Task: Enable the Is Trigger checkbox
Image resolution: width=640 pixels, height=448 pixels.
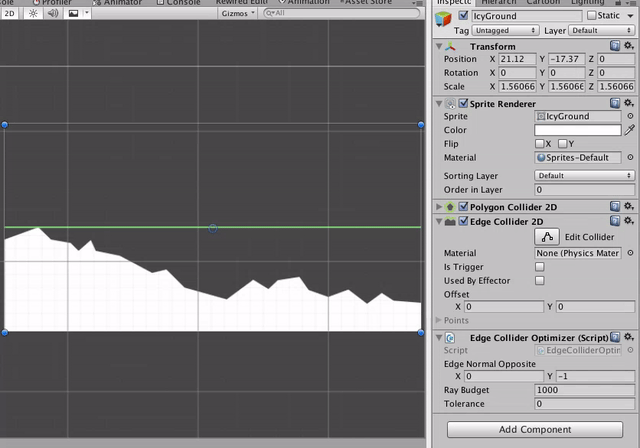Action: pos(540,267)
